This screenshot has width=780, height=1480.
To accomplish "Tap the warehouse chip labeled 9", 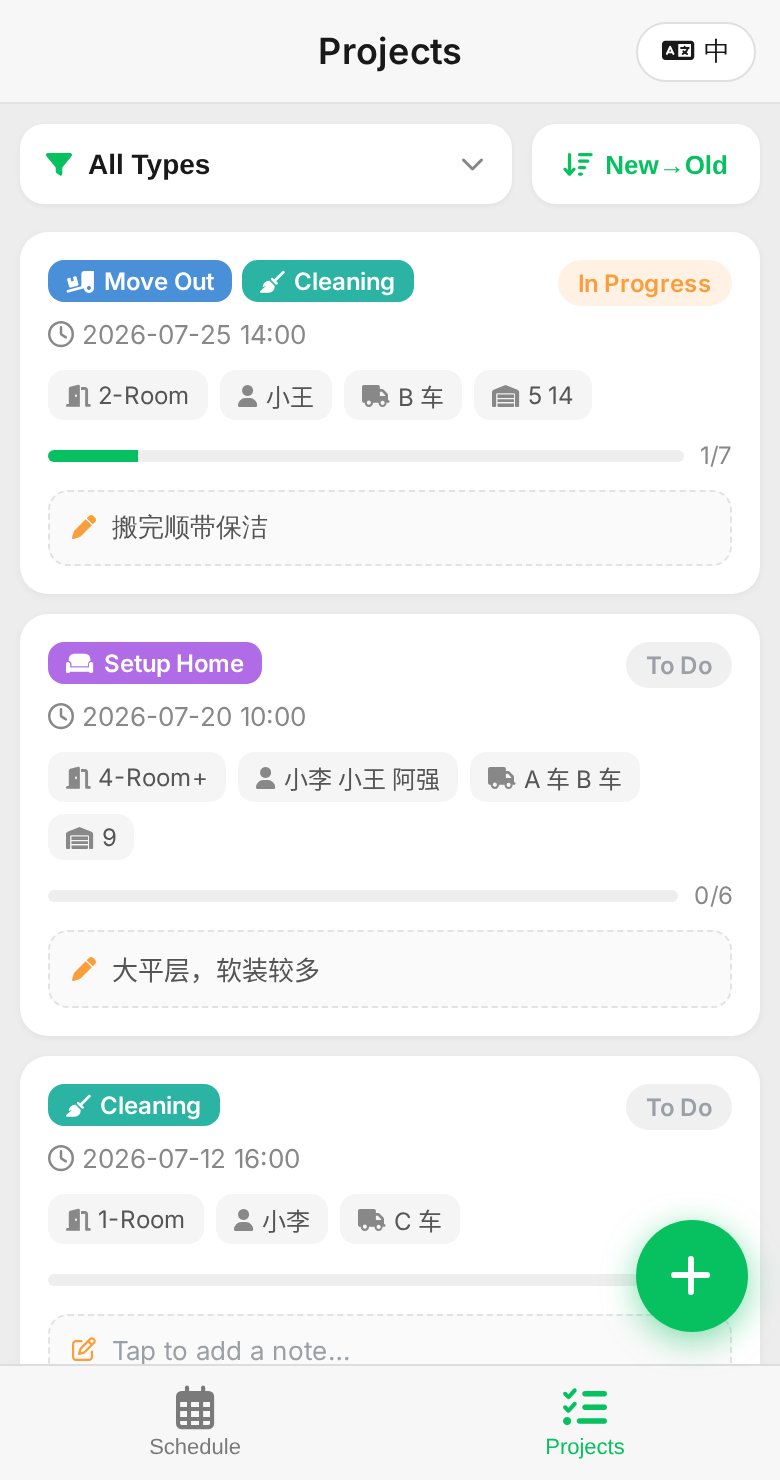I will pyautogui.click(x=91, y=837).
